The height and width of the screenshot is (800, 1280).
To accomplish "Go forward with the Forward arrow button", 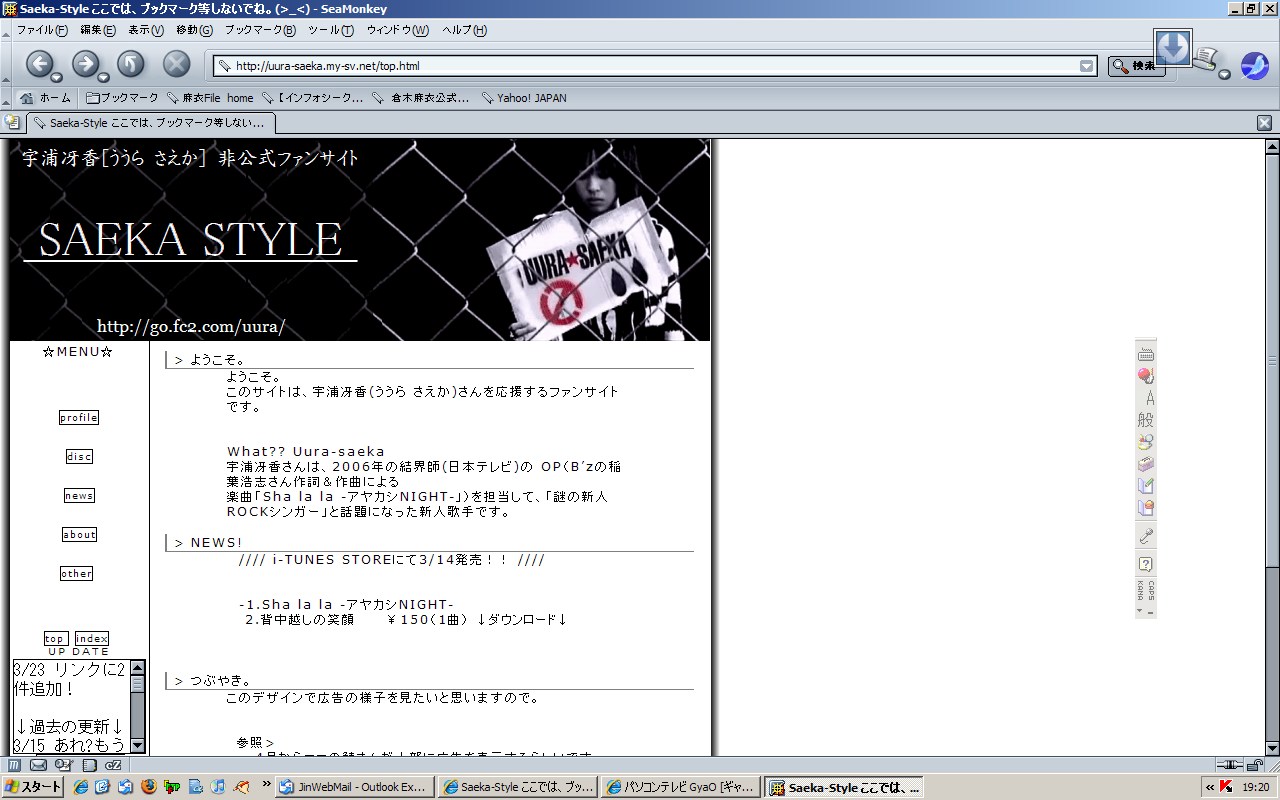I will pos(85,64).
